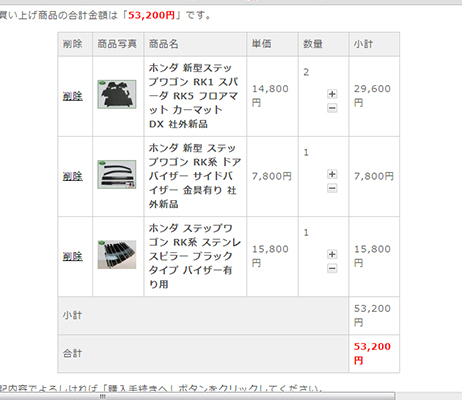Click plus icon for door visor item
The image size is (462, 400).
point(332,174)
